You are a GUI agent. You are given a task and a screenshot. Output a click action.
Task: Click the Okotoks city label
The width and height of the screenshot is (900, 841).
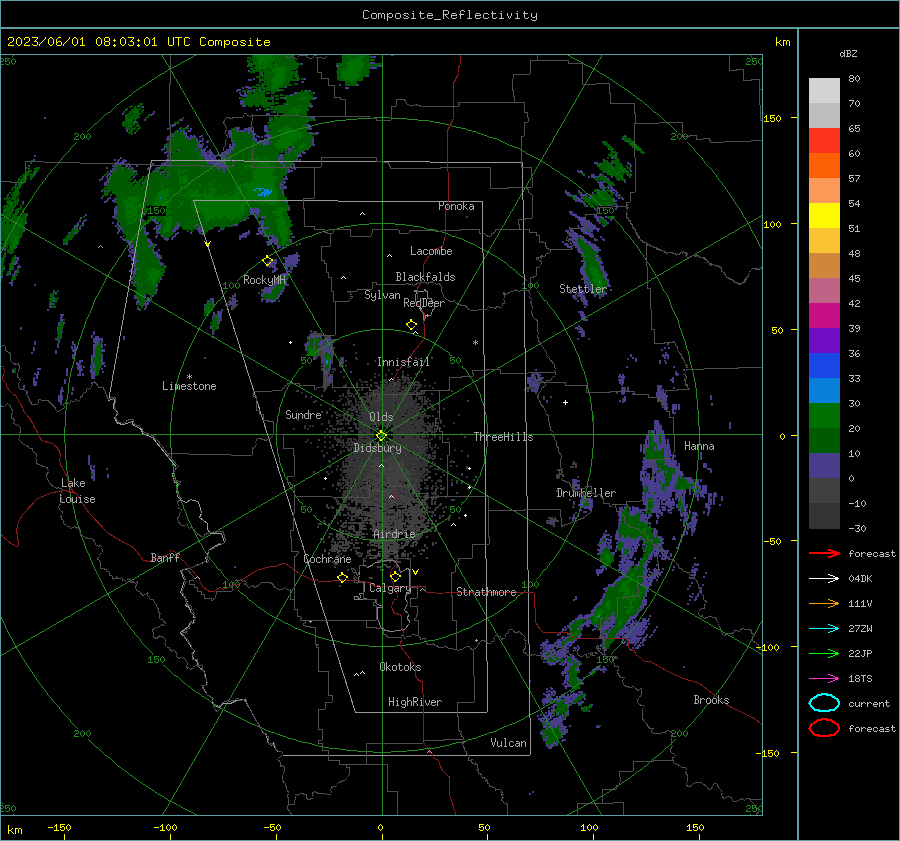pyautogui.click(x=400, y=667)
